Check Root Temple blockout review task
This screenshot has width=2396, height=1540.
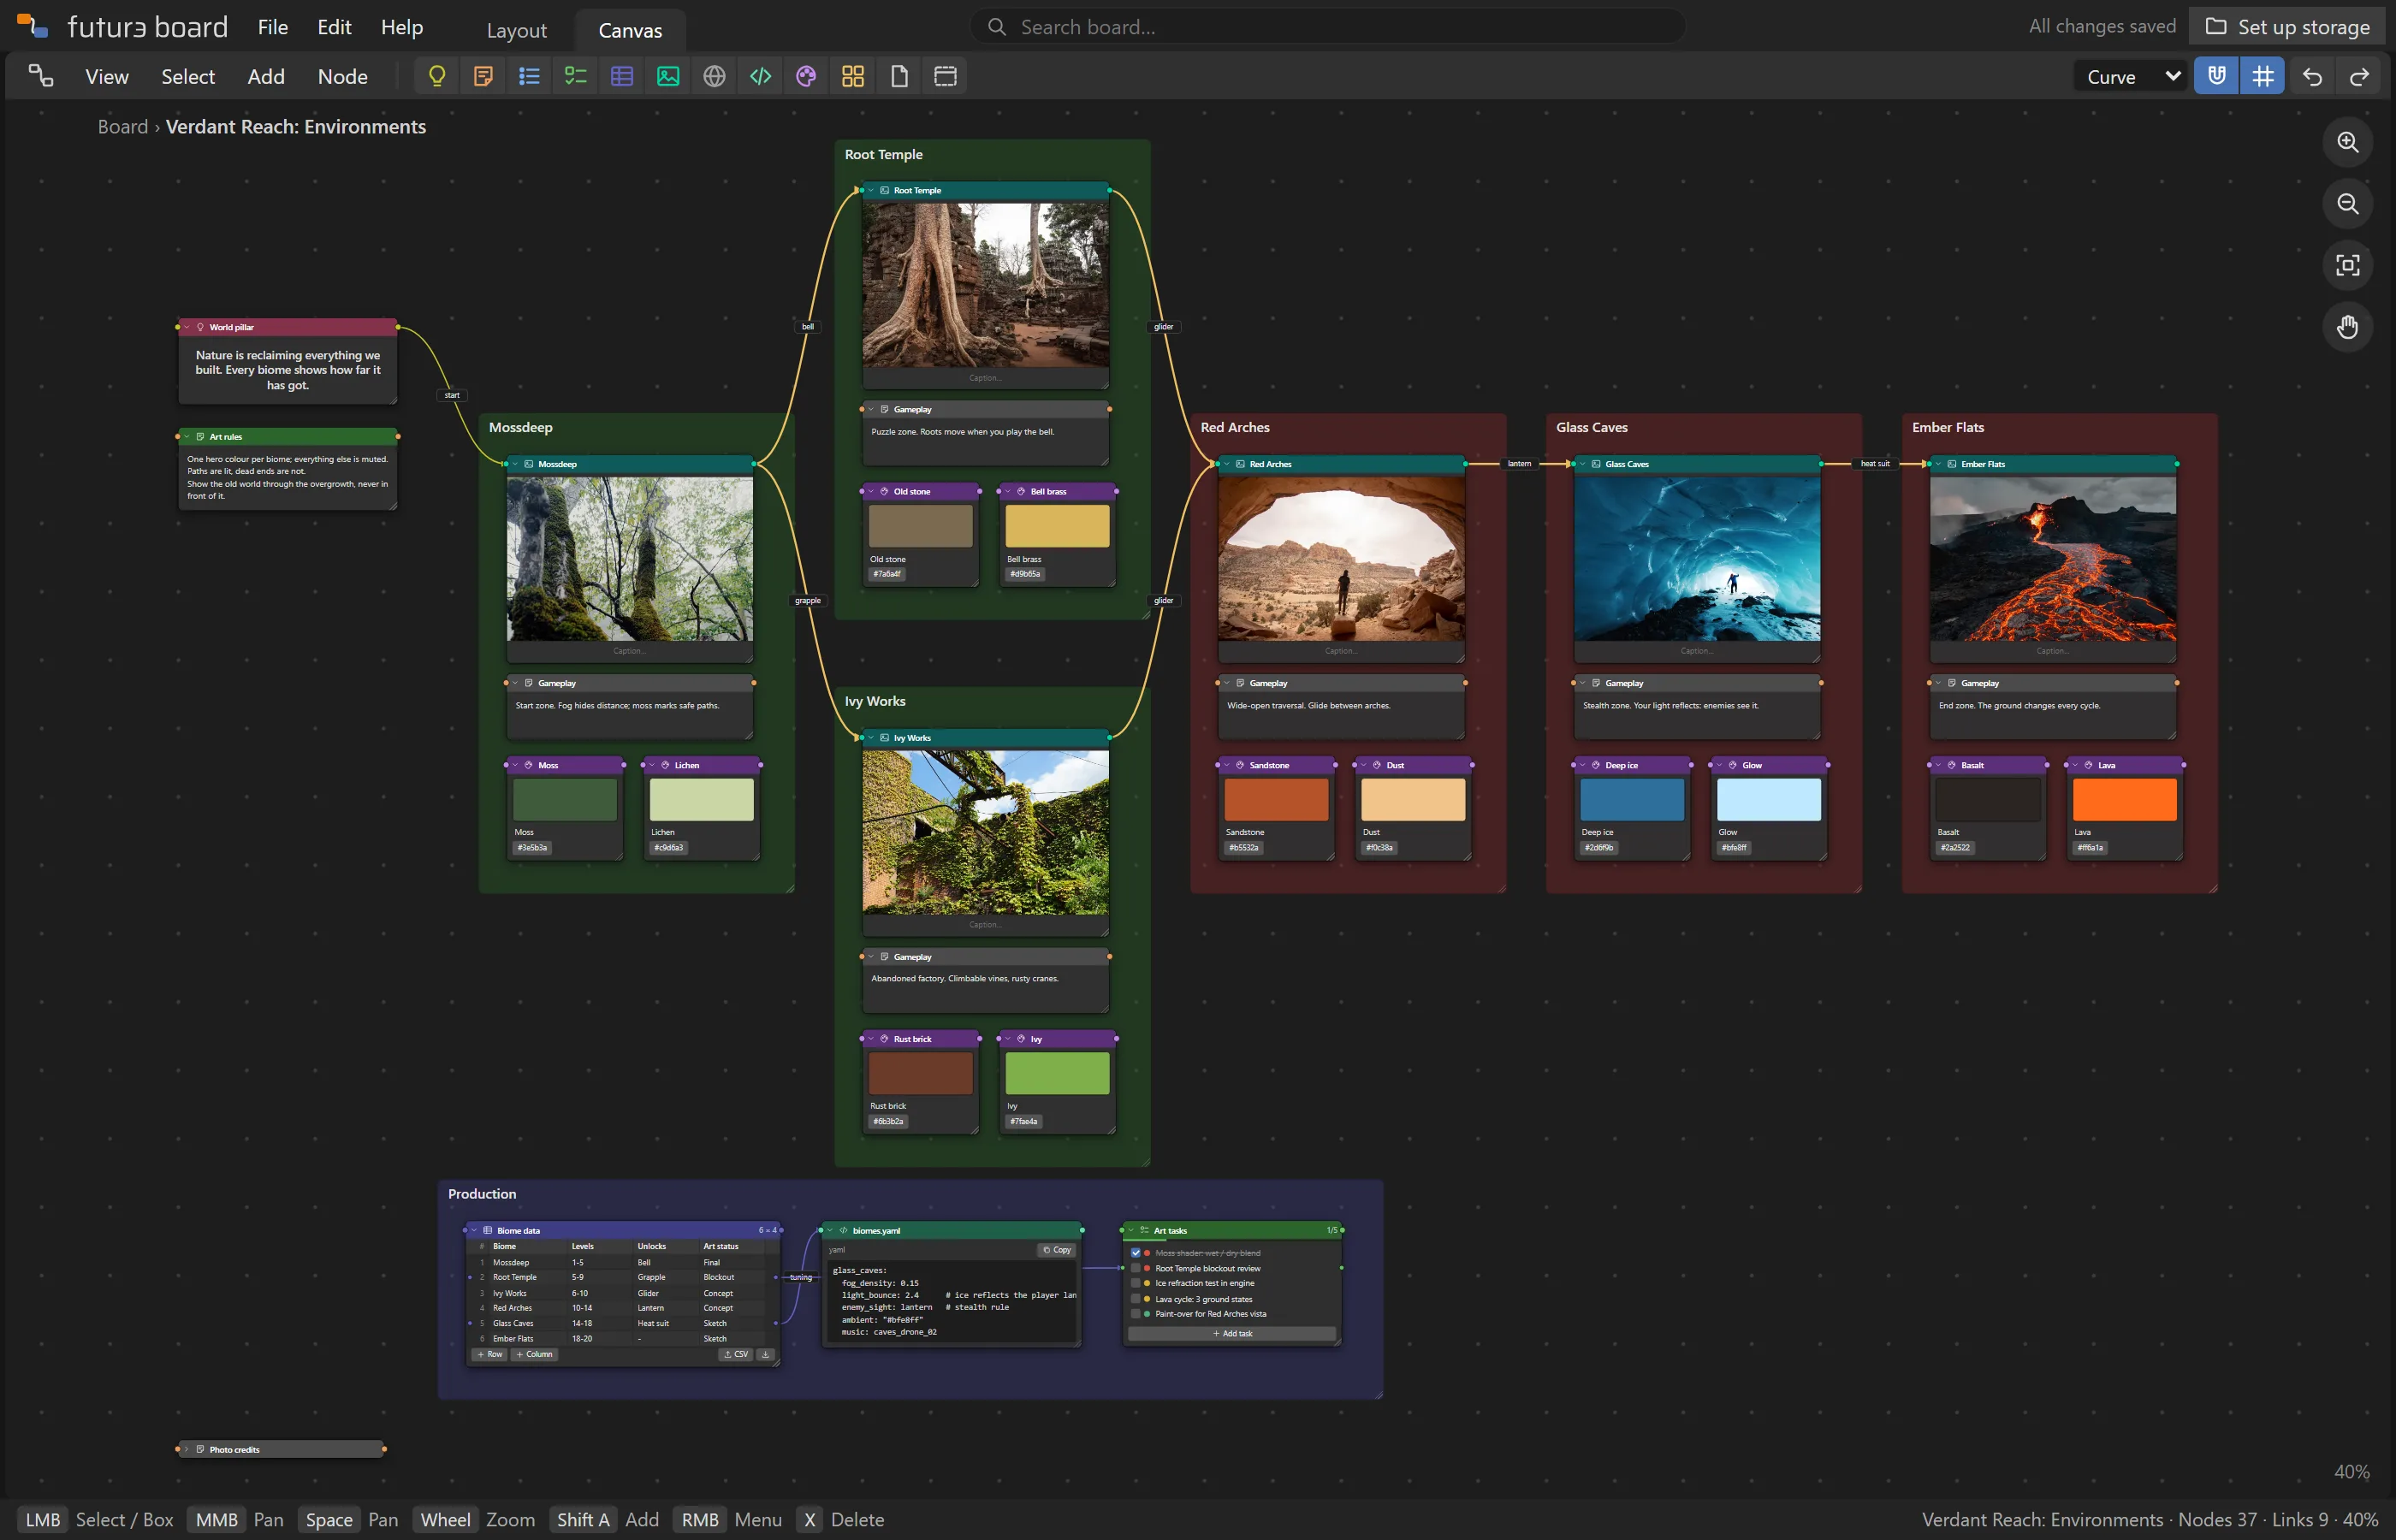pyautogui.click(x=1135, y=1268)
